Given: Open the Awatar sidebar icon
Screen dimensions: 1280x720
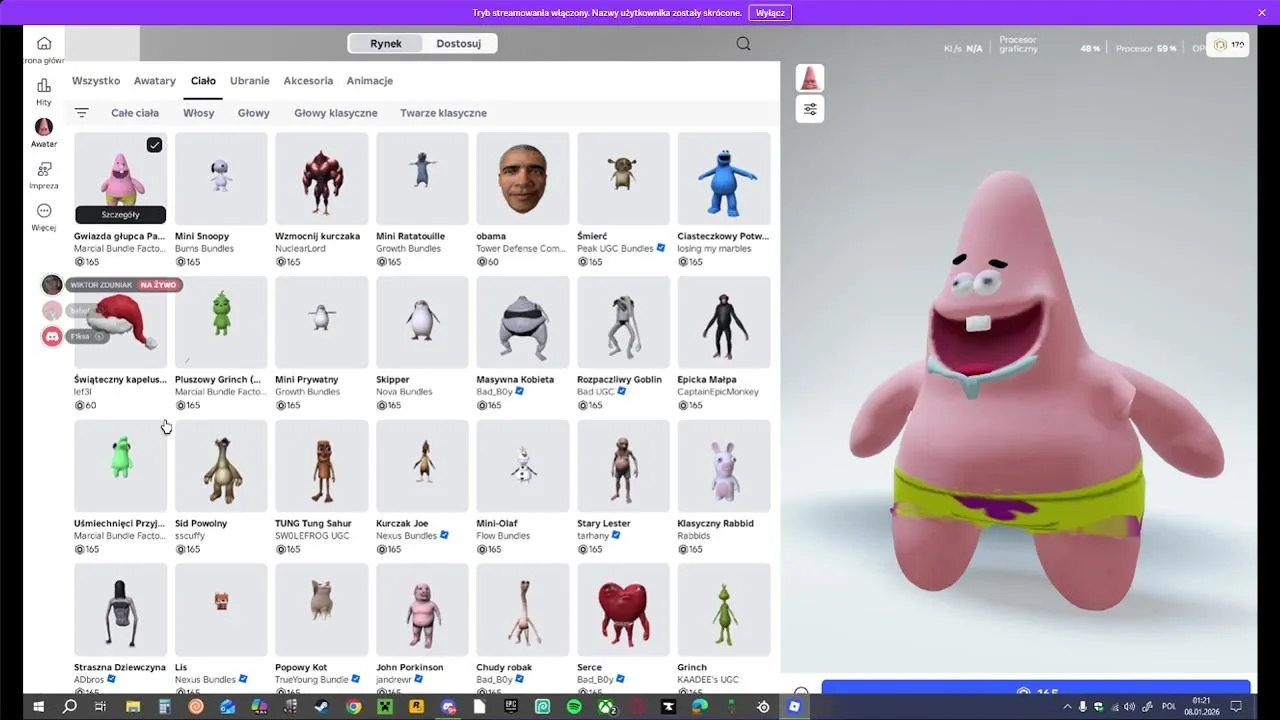Looking at the screenshot, I should [43, 127].
